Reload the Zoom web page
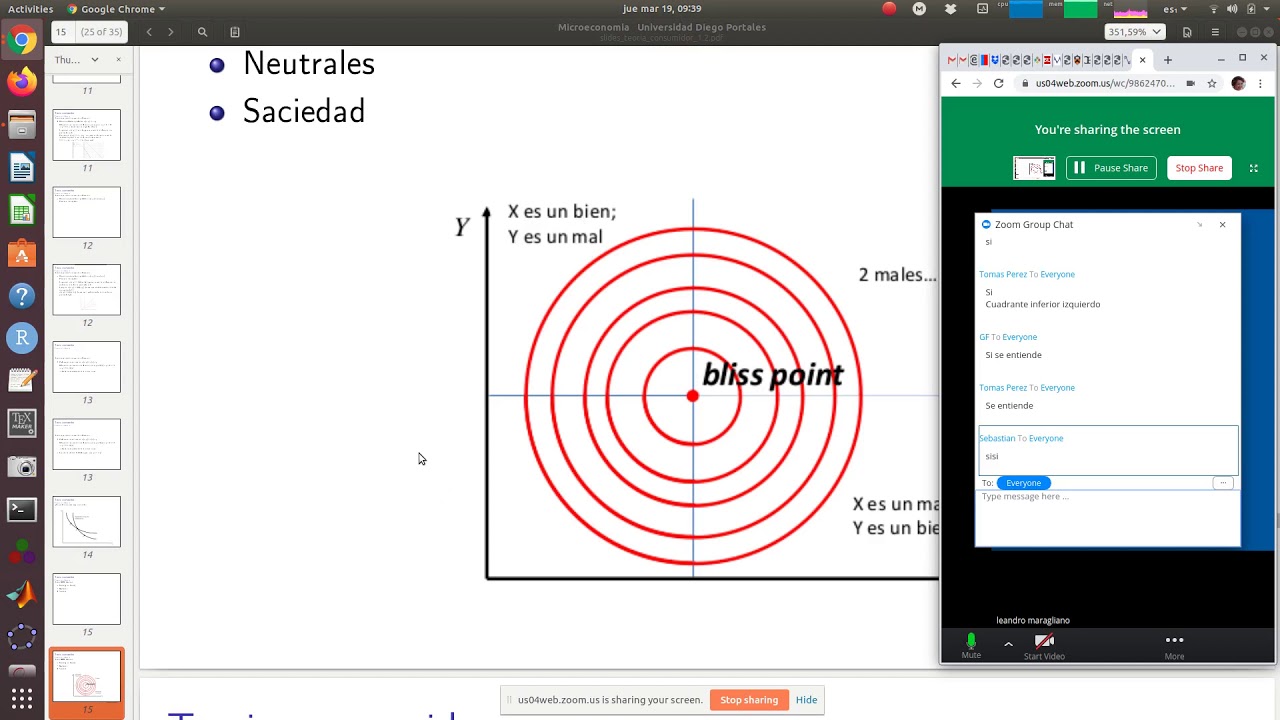The height and width of the screenshot is (720, 1280). pyautogui.click(x=998, y=84)
